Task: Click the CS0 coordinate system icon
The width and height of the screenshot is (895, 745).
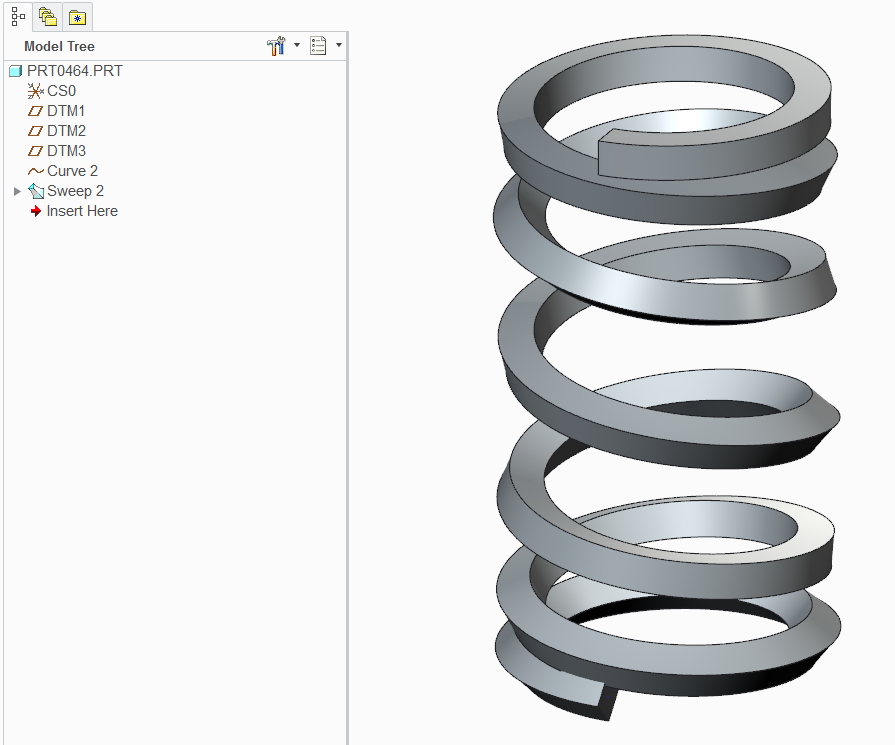Action: 35,91
